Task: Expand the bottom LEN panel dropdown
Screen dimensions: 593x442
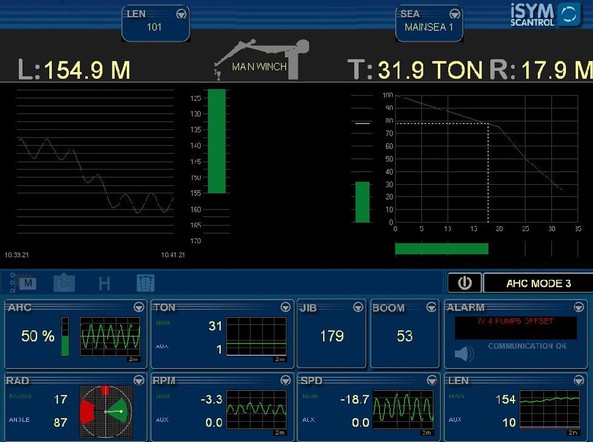Action: 579,380
